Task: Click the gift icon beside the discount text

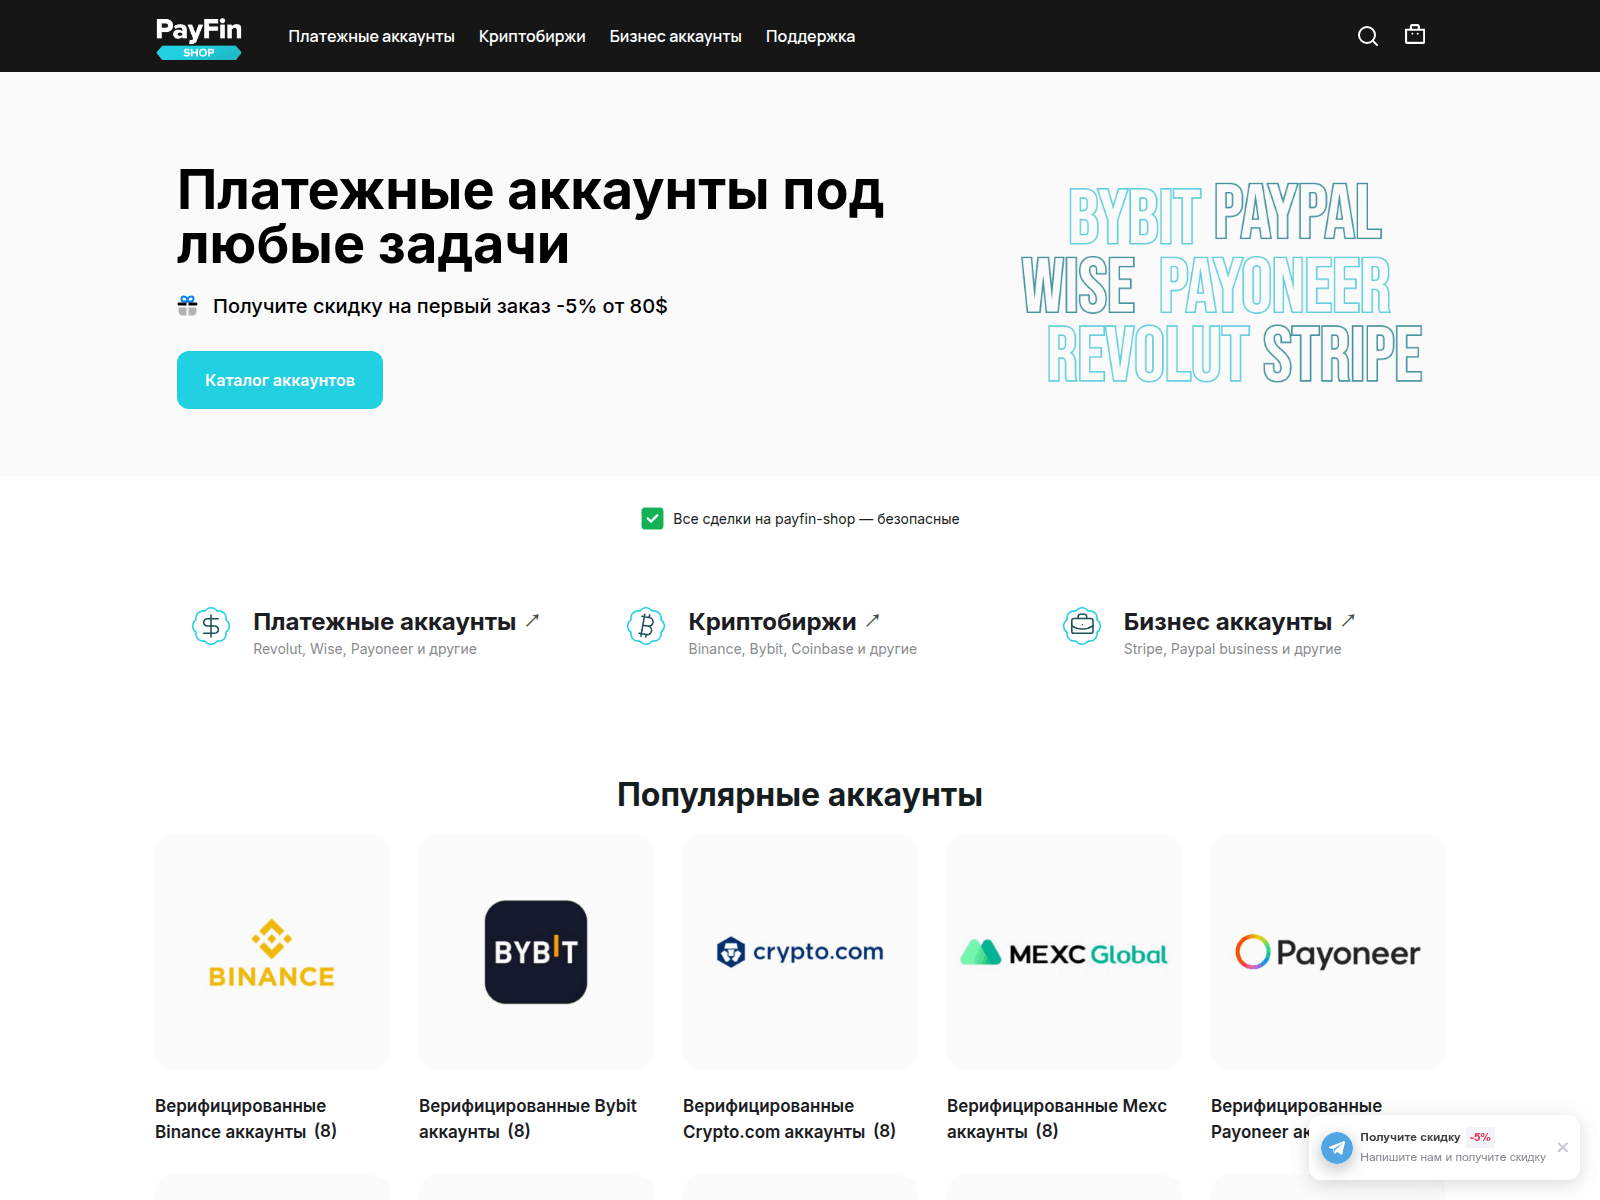Action: [x=187, y=306]
